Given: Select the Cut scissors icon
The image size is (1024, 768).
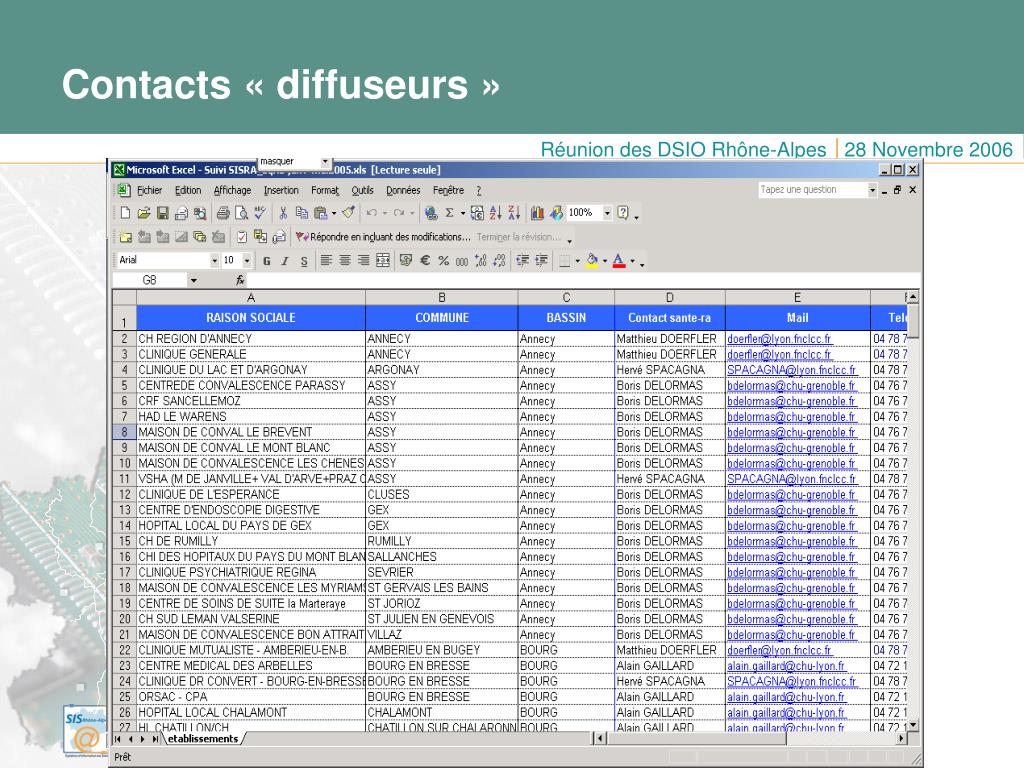Looking at the screenshot, I should click(283, 213).
